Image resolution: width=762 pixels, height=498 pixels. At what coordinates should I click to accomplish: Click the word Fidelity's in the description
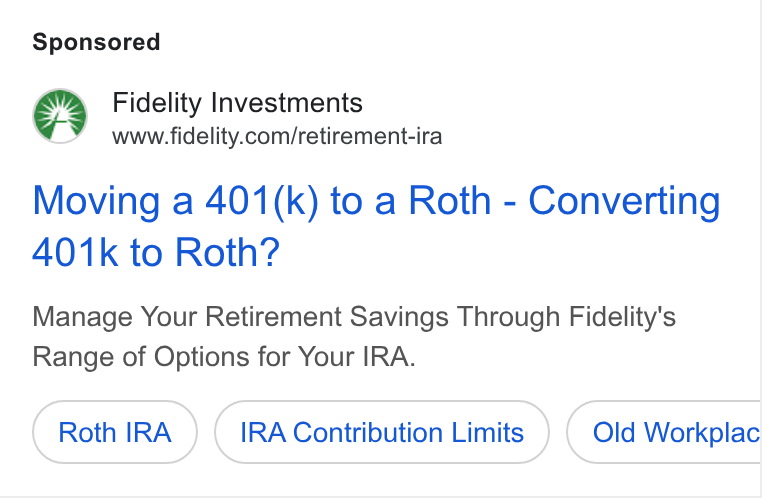point(623,317)
